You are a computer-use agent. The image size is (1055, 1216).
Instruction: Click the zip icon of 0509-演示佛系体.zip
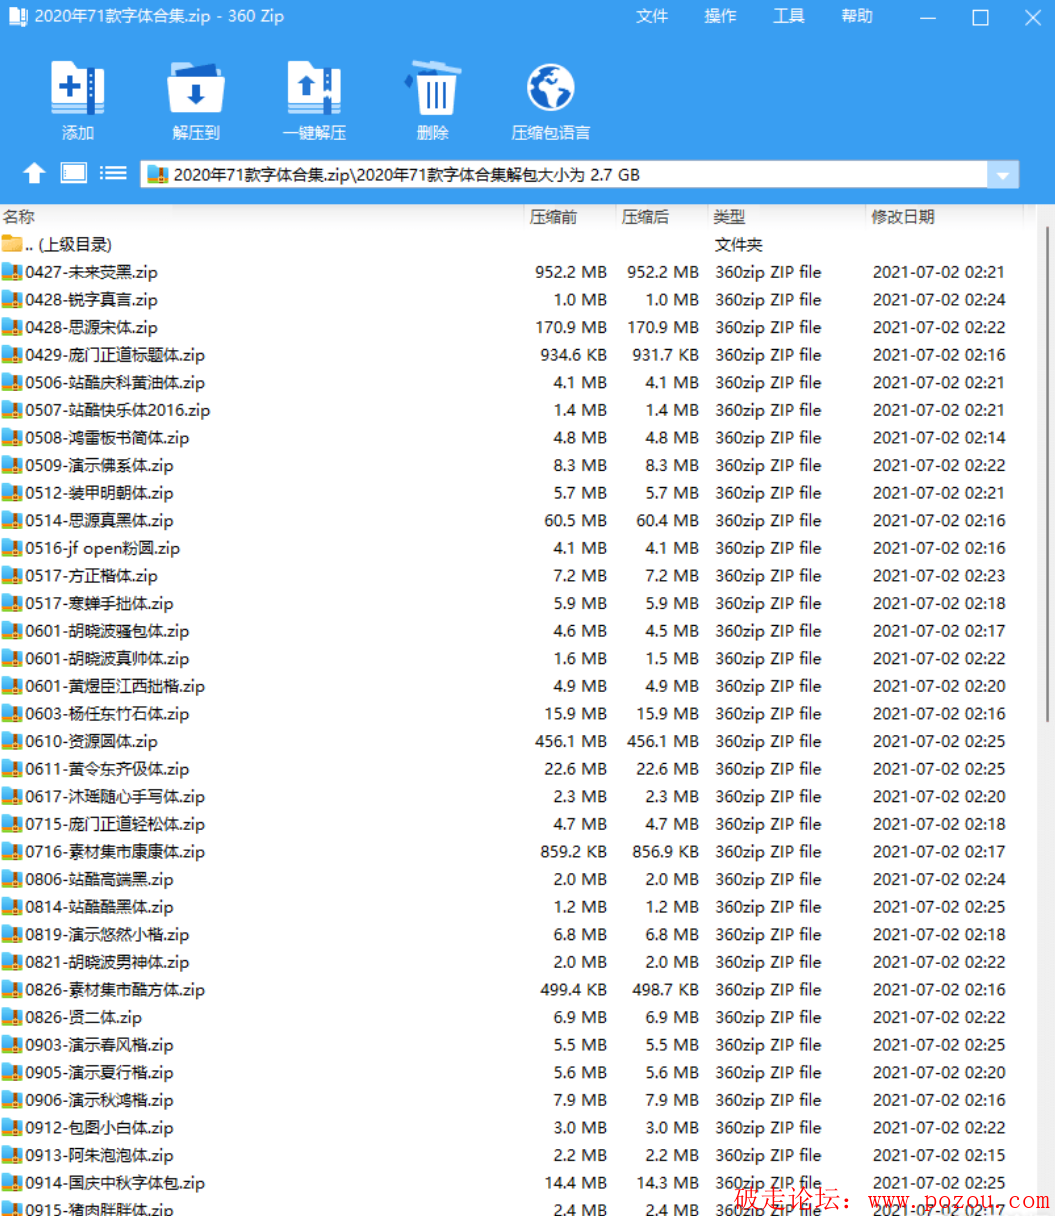(12, 465)
